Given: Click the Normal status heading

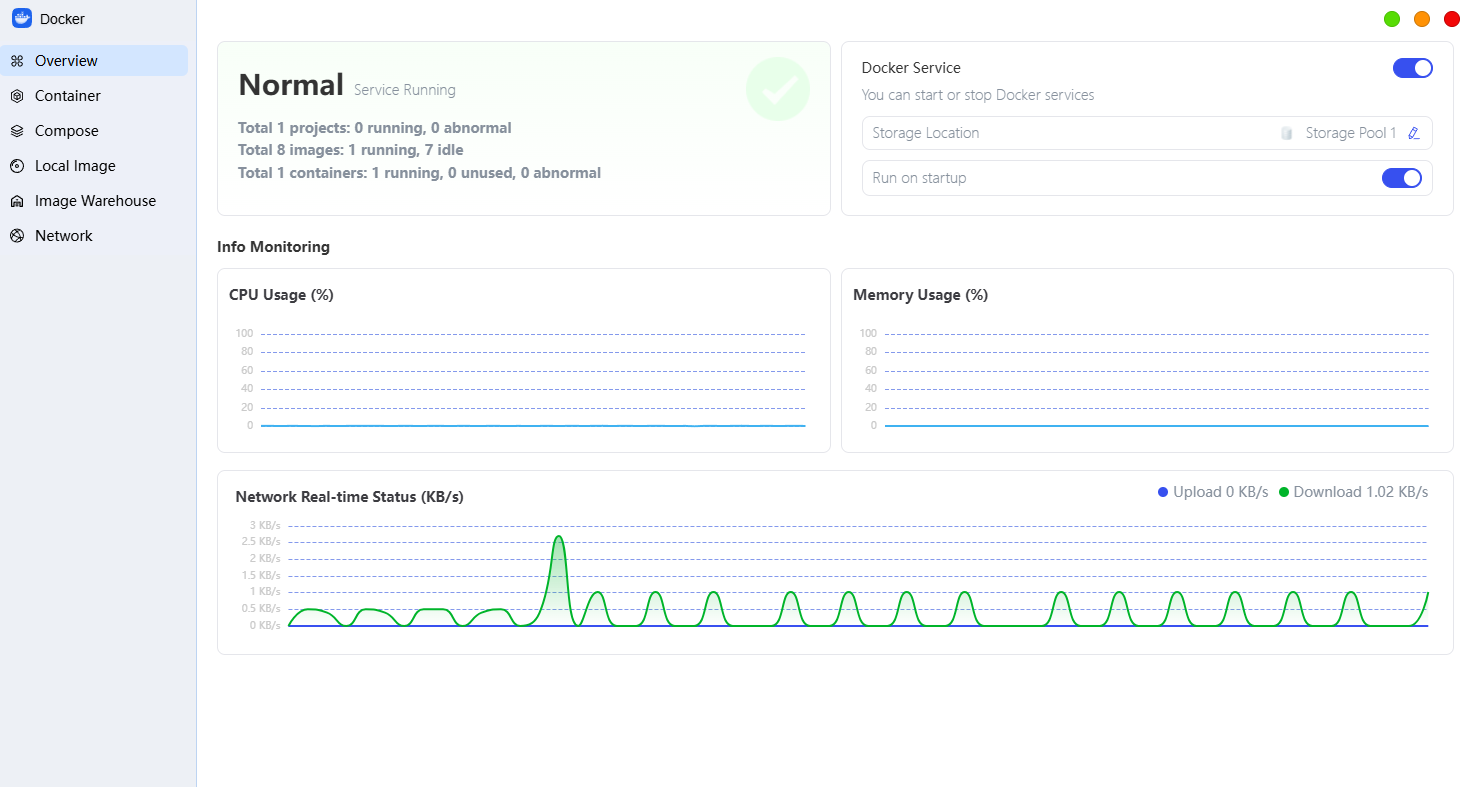Looking at the screenshot, I should [x=291, y=85].
